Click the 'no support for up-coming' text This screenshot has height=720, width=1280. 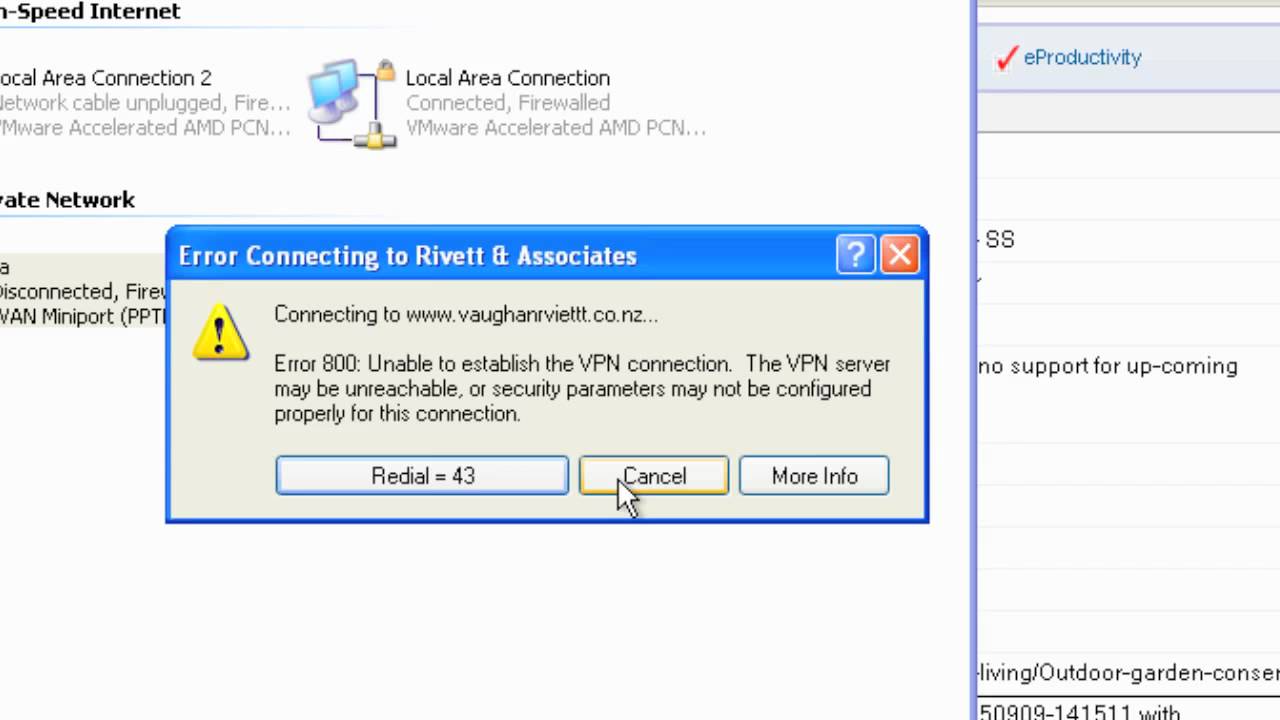click(x=1108, y=366)
